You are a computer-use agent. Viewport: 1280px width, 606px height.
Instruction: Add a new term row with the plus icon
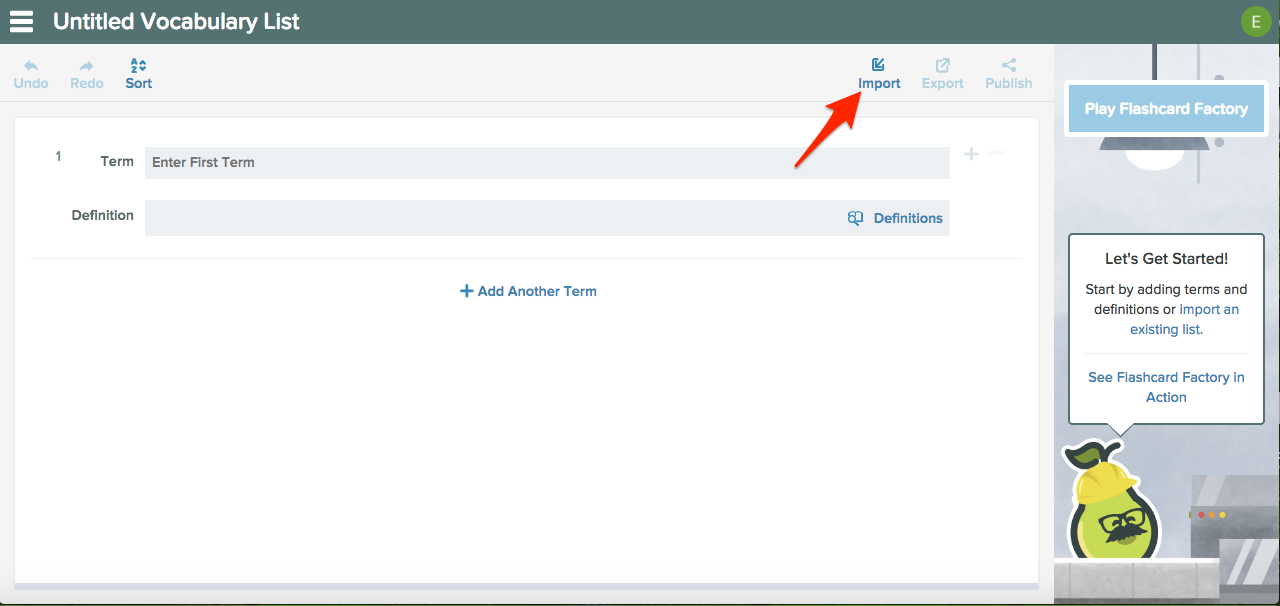tap(970, 153)
